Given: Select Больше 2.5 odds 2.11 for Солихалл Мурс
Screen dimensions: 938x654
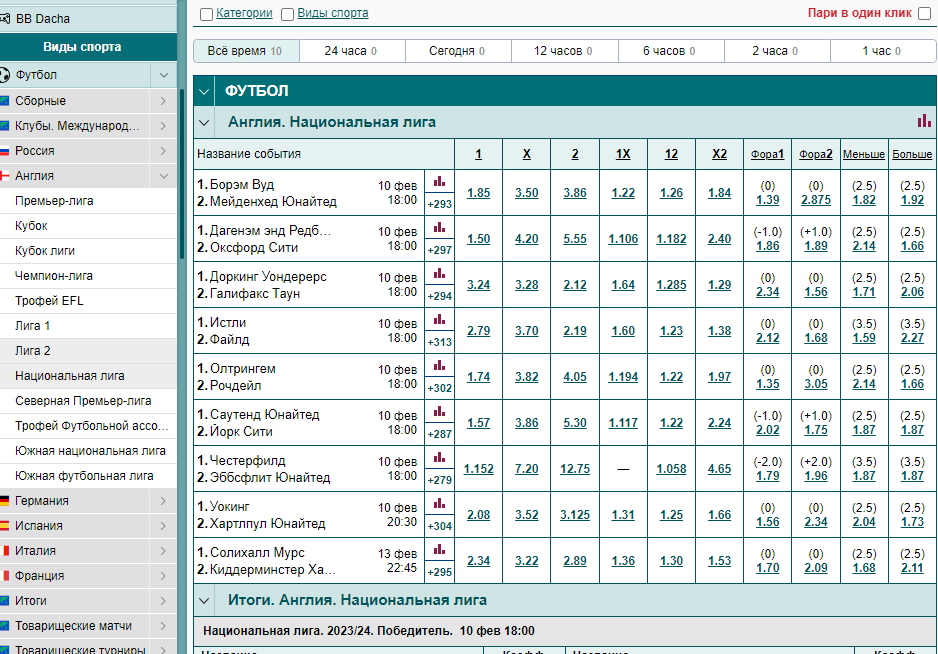Looking at the screenshot, I should click(x=912, y=568).
